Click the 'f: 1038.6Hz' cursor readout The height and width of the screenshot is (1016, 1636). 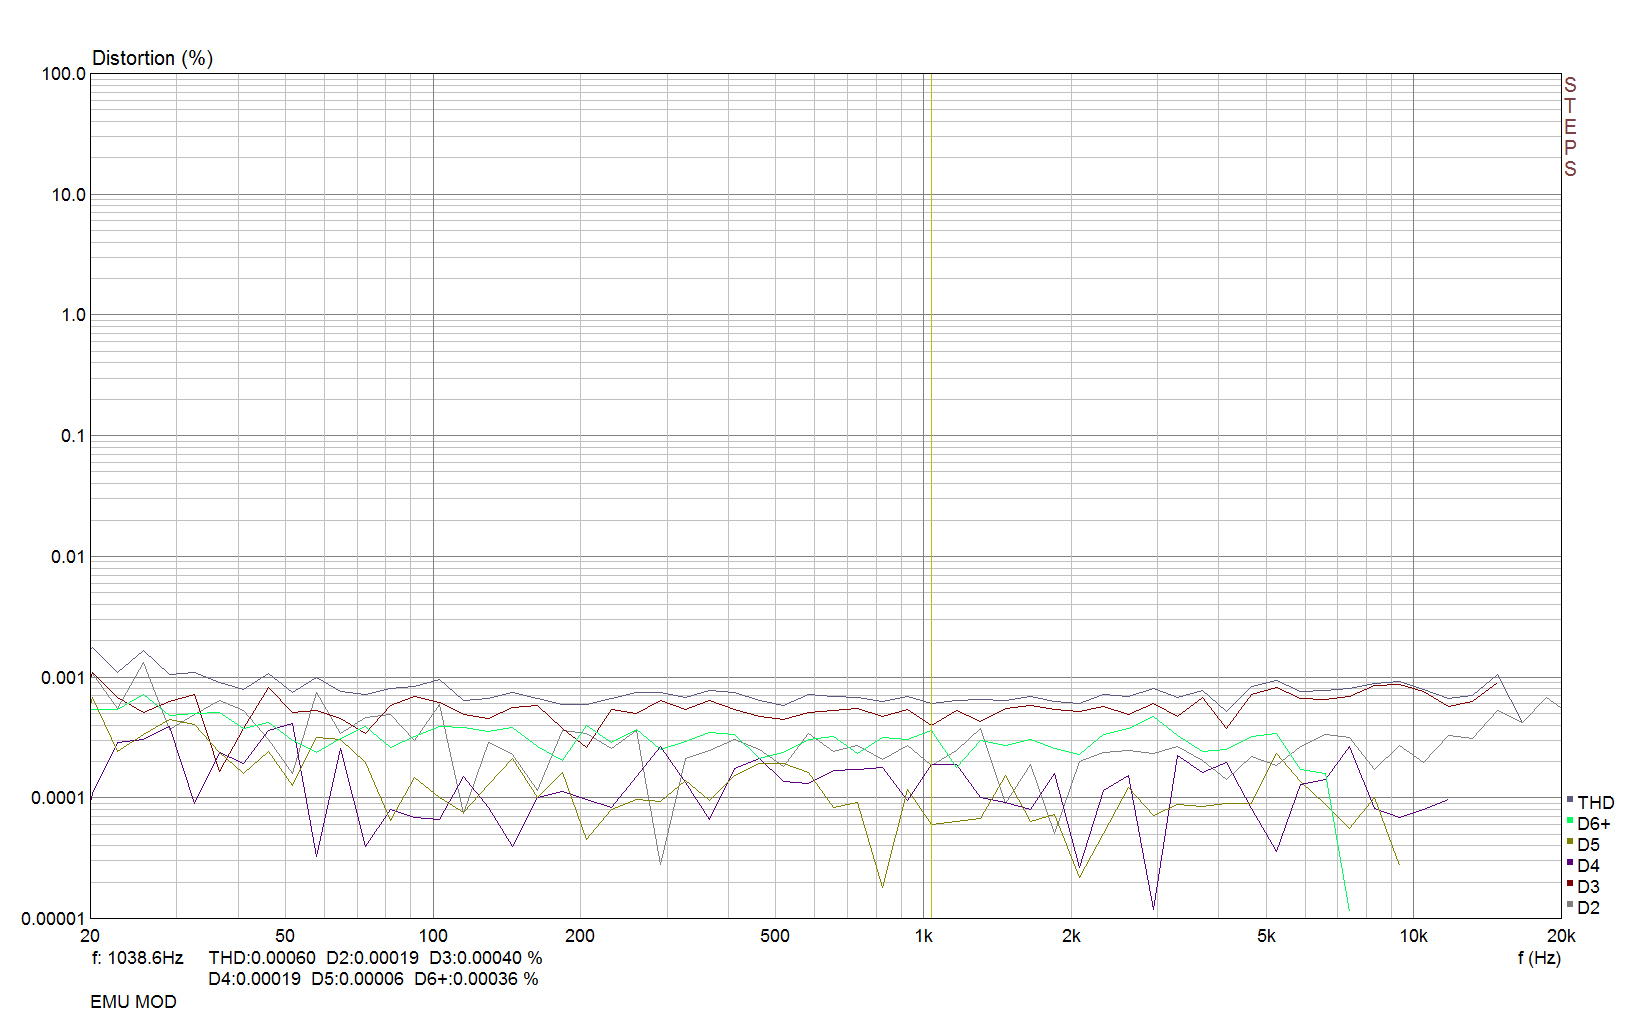138,958
